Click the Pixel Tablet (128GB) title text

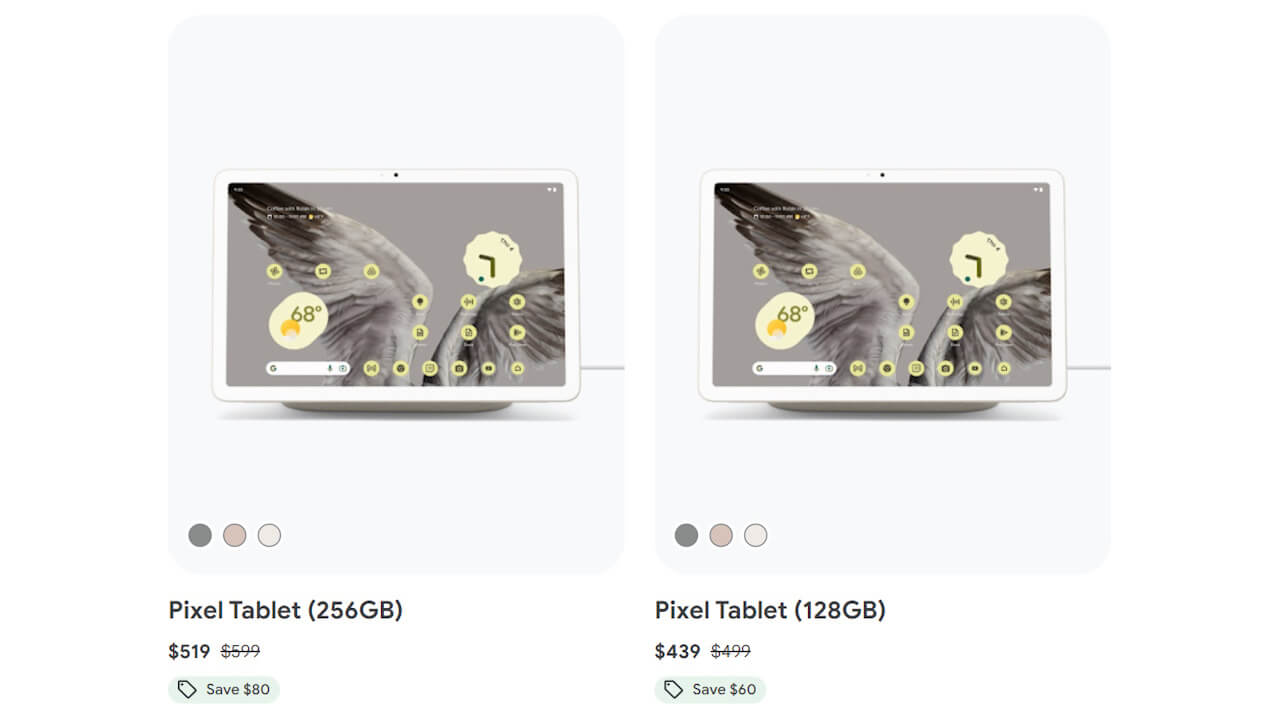772,610
